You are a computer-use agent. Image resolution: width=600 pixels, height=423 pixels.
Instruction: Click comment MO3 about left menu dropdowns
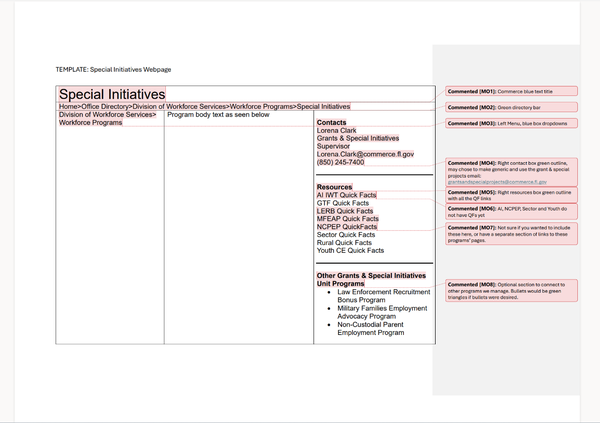tap(511, 123)
